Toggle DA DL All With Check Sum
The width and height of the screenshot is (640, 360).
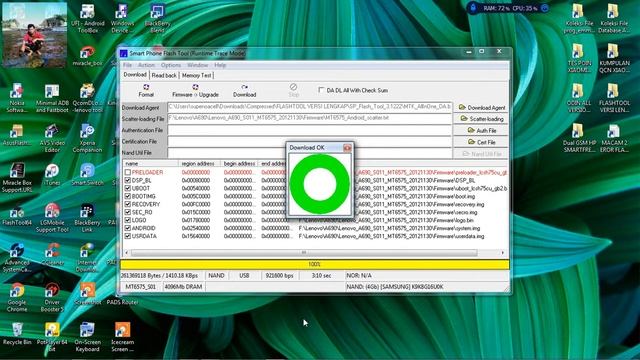321,90
